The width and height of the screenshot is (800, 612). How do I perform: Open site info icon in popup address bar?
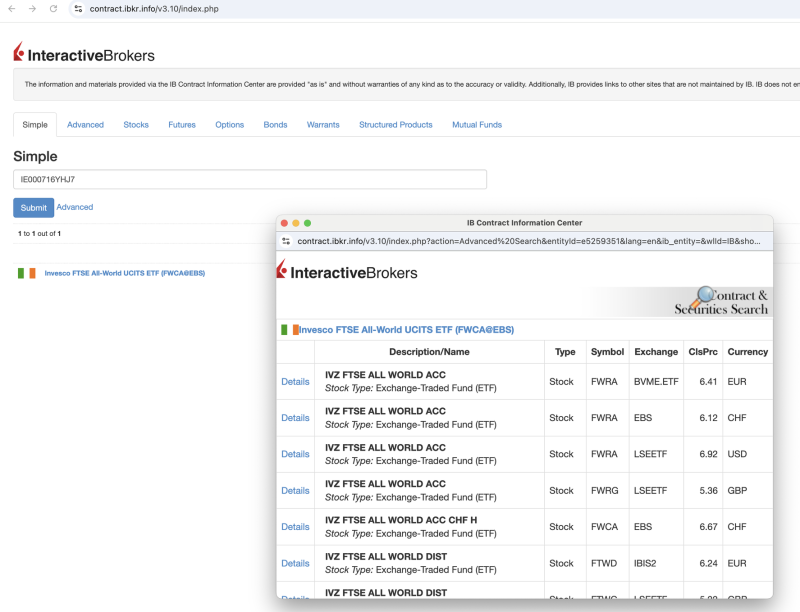(286, 241)
